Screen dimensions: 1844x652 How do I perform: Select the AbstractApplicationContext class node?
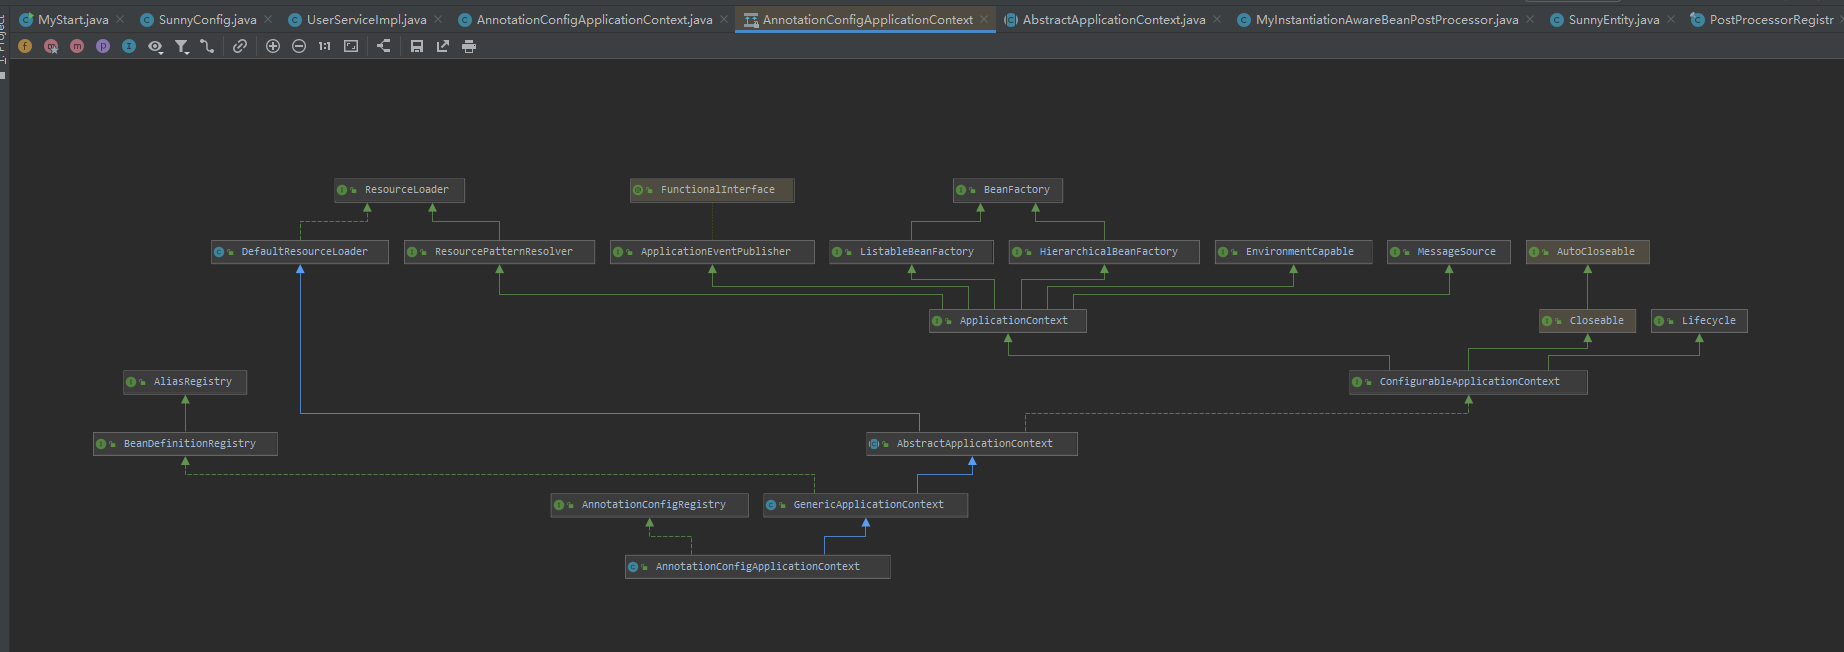972,444
